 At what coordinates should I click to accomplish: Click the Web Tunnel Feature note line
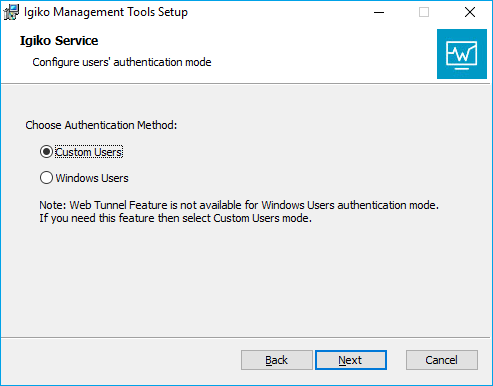tap(239, 205)
